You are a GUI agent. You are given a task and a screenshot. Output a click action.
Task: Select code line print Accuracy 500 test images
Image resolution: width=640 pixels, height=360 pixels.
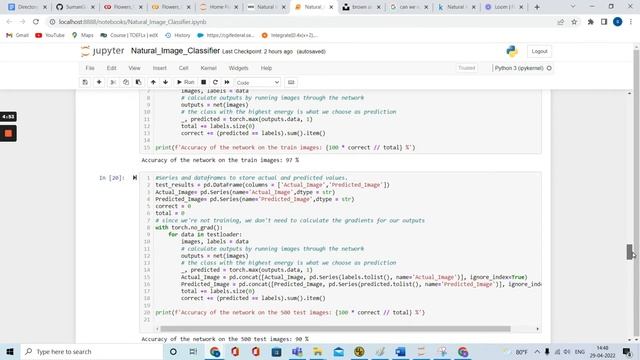point(290,313)
